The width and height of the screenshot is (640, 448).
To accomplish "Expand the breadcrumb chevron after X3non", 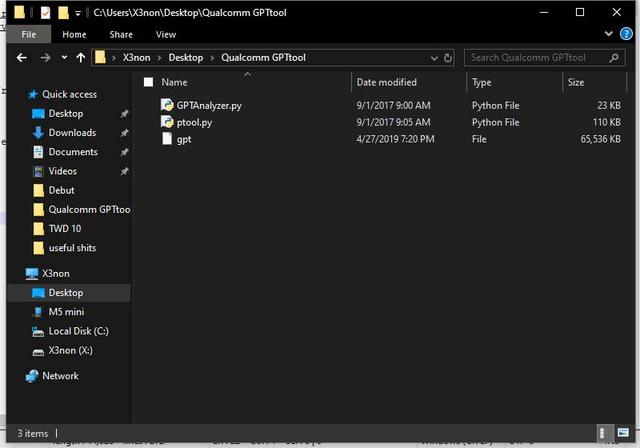I will [159, 58].
